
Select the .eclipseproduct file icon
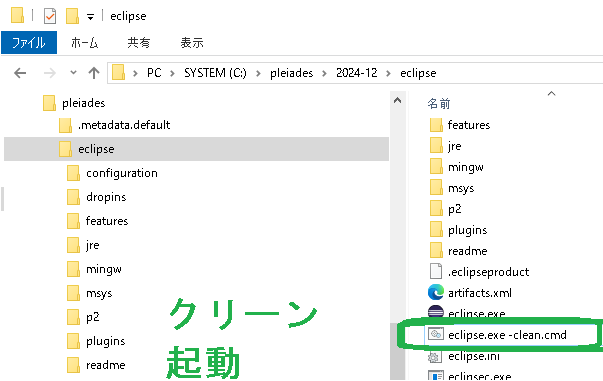point(436,271)
